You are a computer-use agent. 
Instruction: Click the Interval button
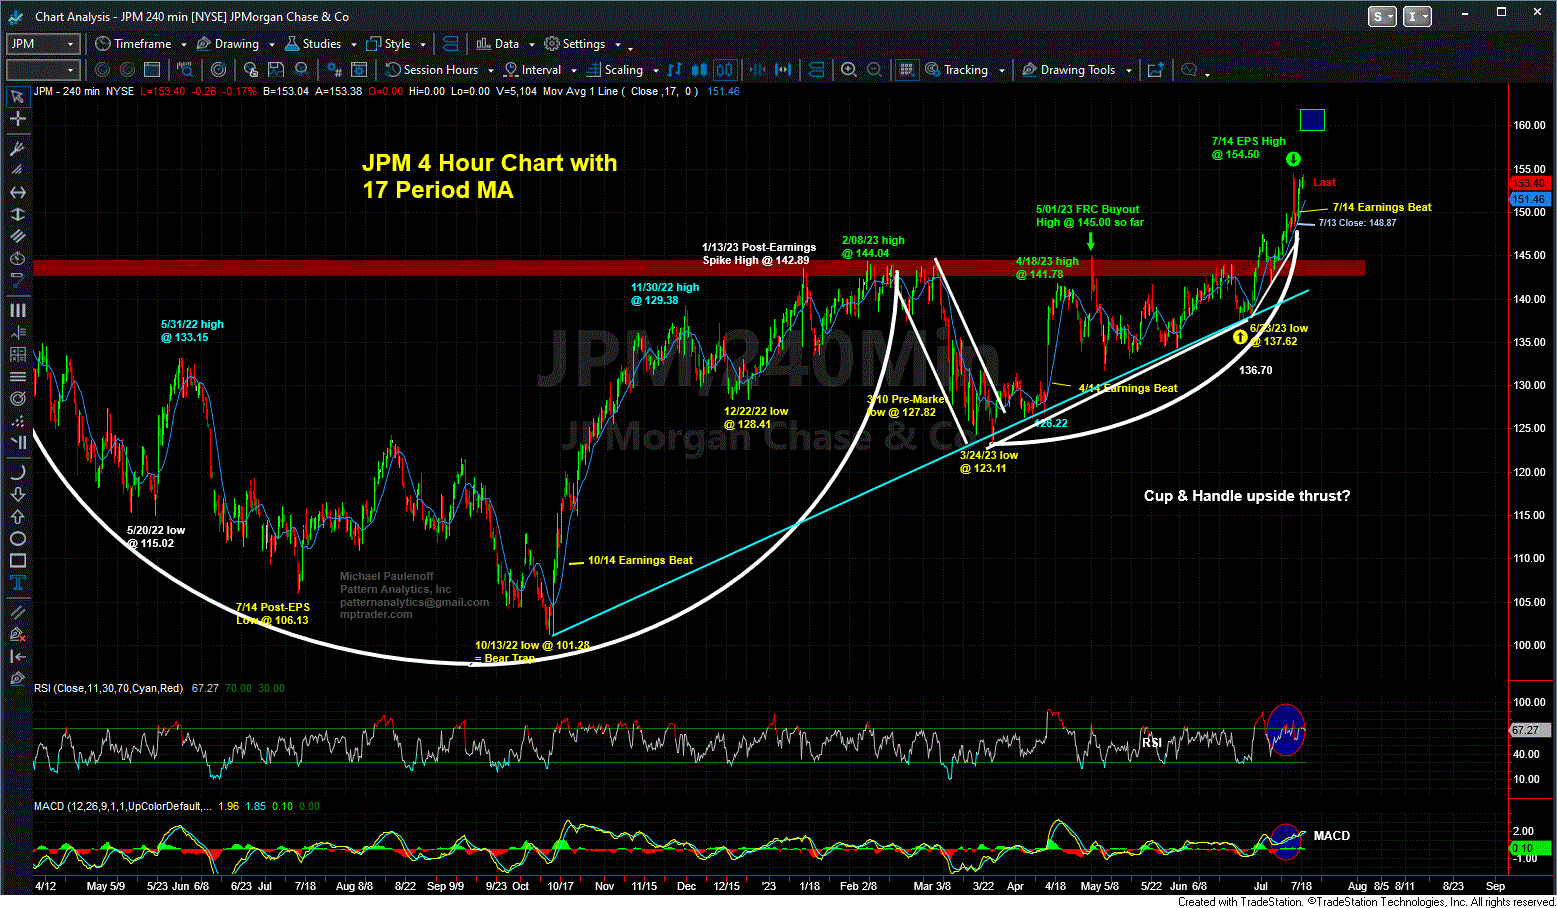pyautogui.click(x=532, y=70)
